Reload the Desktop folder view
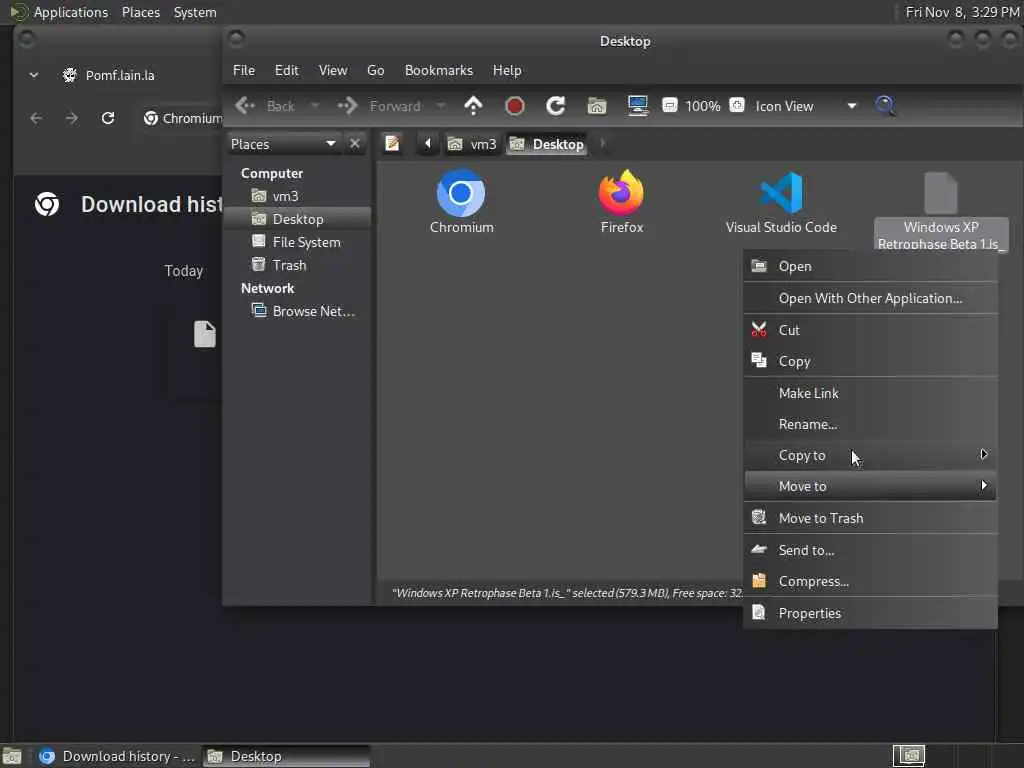This screenshot has width=1024, height=768. 556,105
